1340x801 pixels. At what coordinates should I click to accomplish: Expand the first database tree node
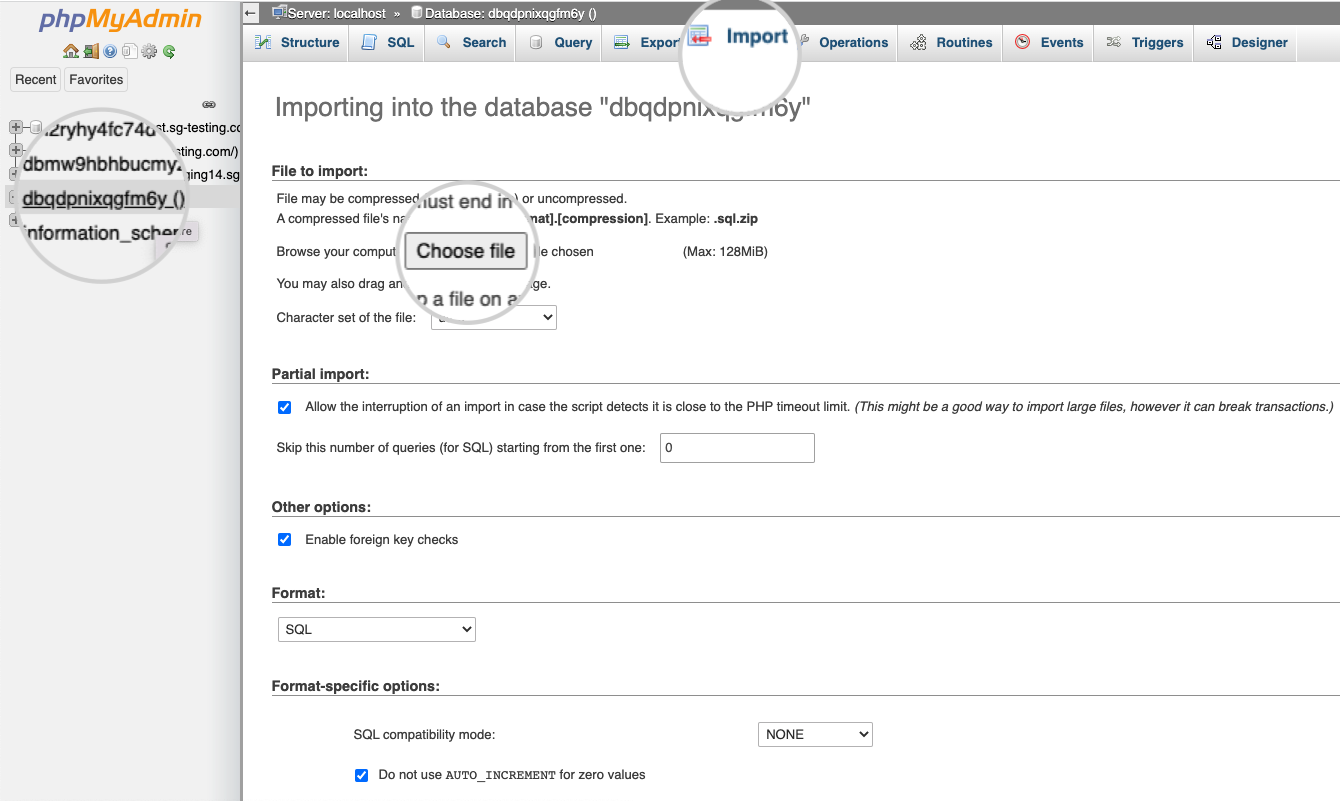(15, 127)
